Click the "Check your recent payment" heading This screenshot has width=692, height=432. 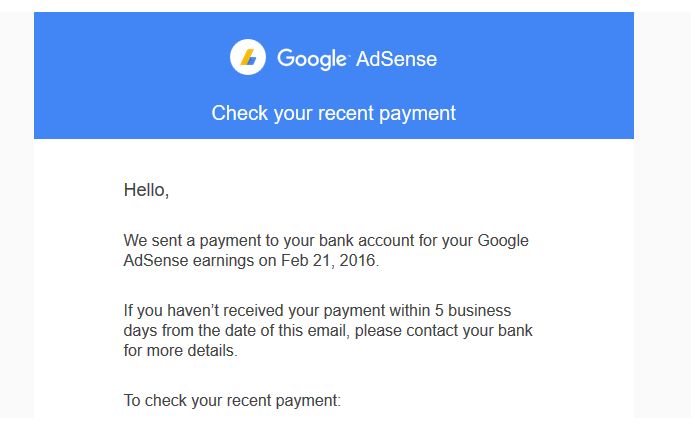click(333, 113)
